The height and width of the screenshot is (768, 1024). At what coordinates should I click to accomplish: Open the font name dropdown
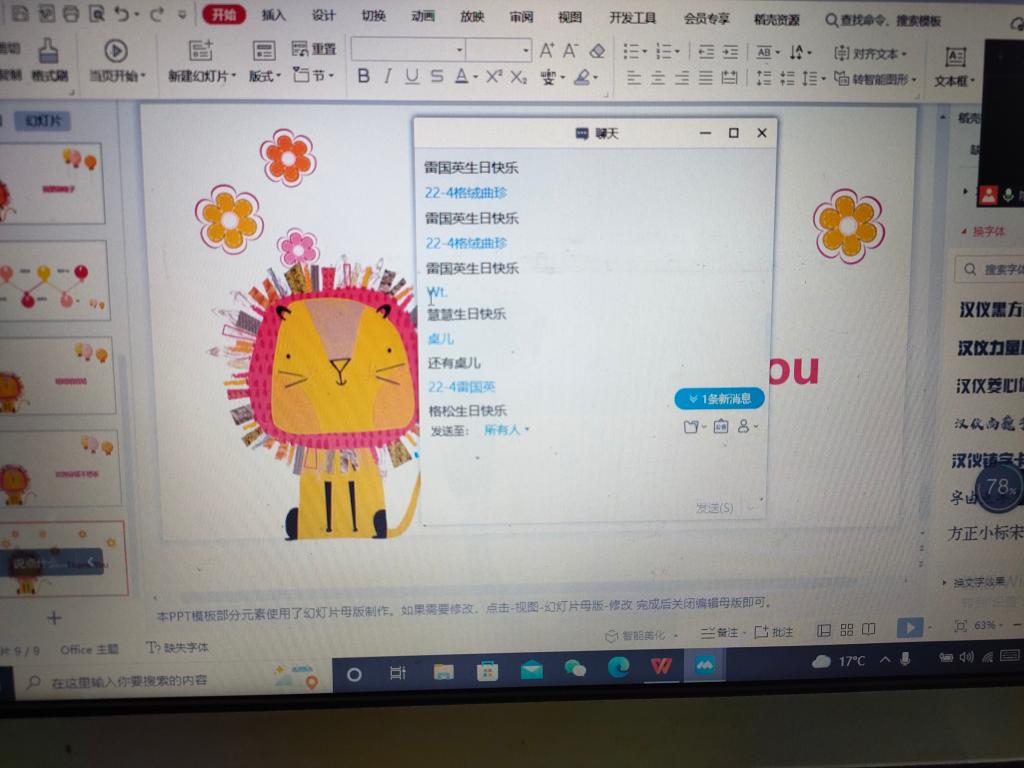[x=460, y=50]
